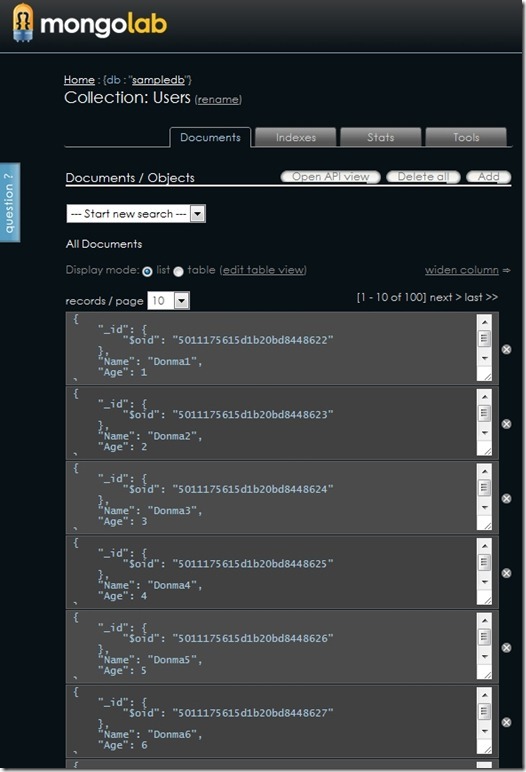
Task: Switch to the Tools tab
Action: coord(466,137)
